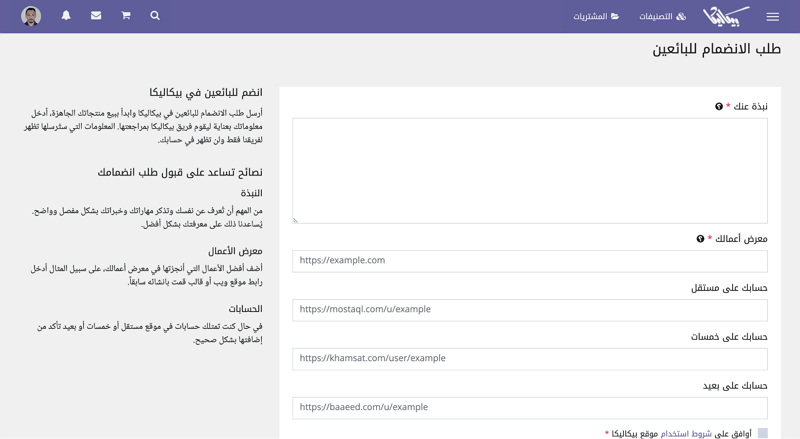Click the textarea resize handle corner
The image size is (800, 439).
(295, 221)
